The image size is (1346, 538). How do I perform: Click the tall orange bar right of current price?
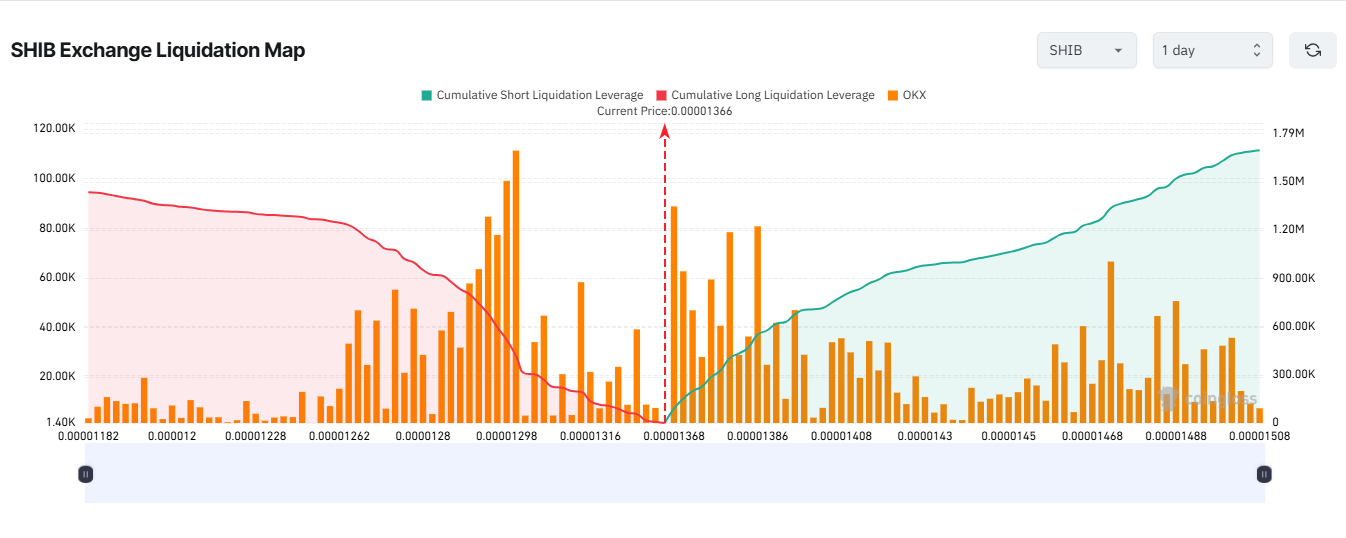(674, 314)
